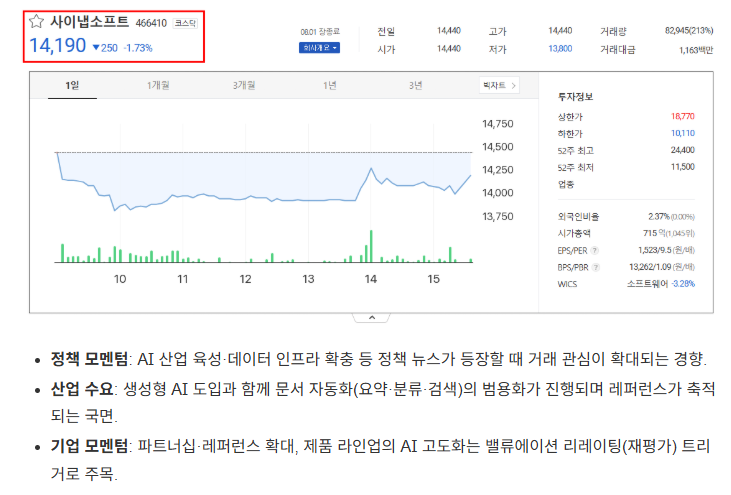The width and height of the screenshot is (731, 495).
Task: Click the 투자정보 heading
Action: coord(575,97)
